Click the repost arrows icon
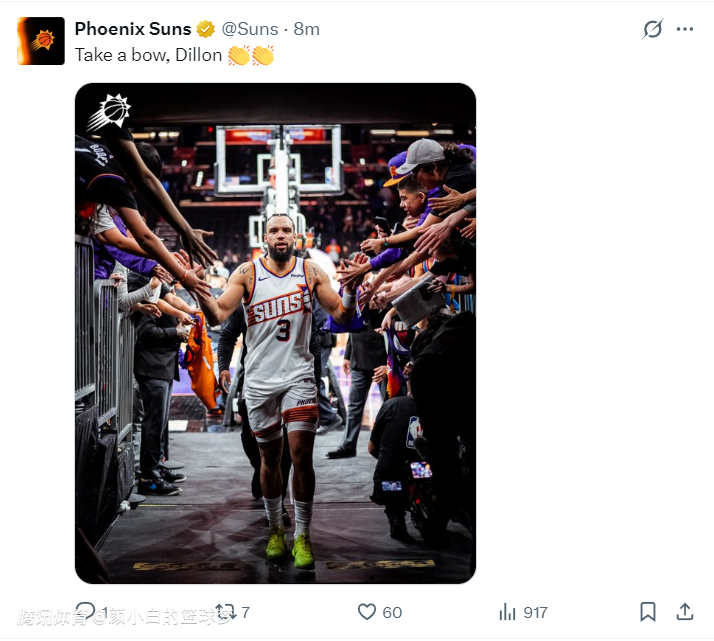The image size is (714, 641). [226, 612]
